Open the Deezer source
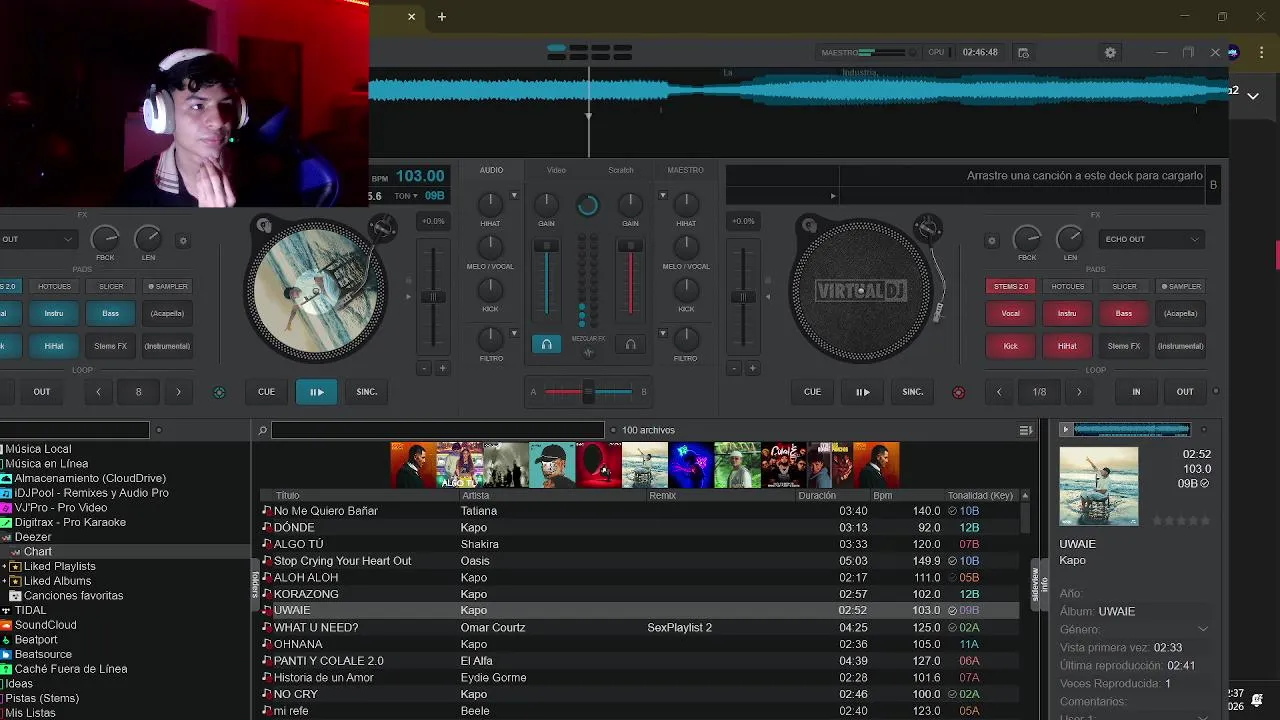The image size is (1280, 720). 32,537
